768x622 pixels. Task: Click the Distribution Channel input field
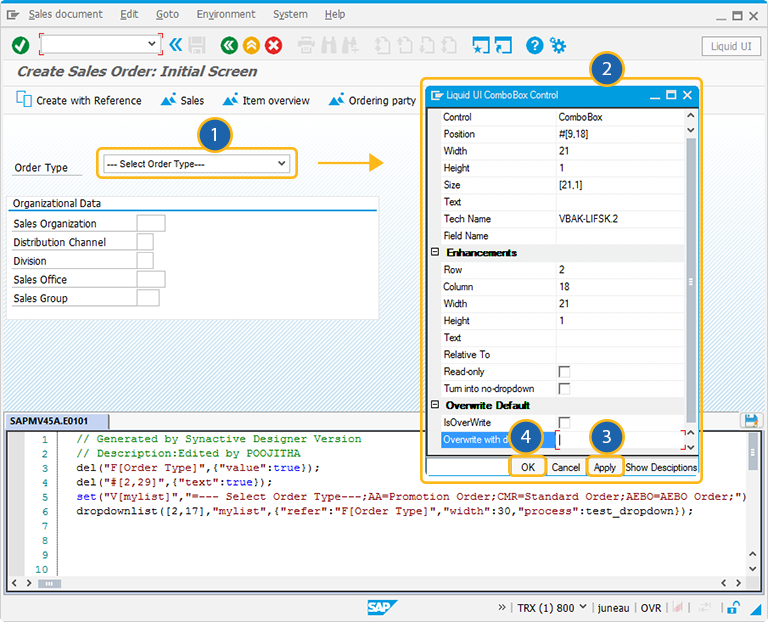coord(145,242)
